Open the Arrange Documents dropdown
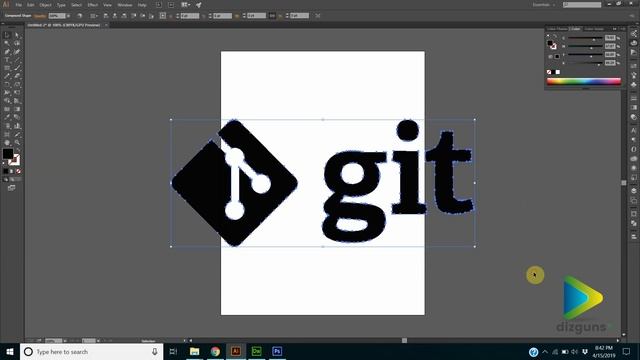This screenshot has width=640, height=360. pos(185,5)
